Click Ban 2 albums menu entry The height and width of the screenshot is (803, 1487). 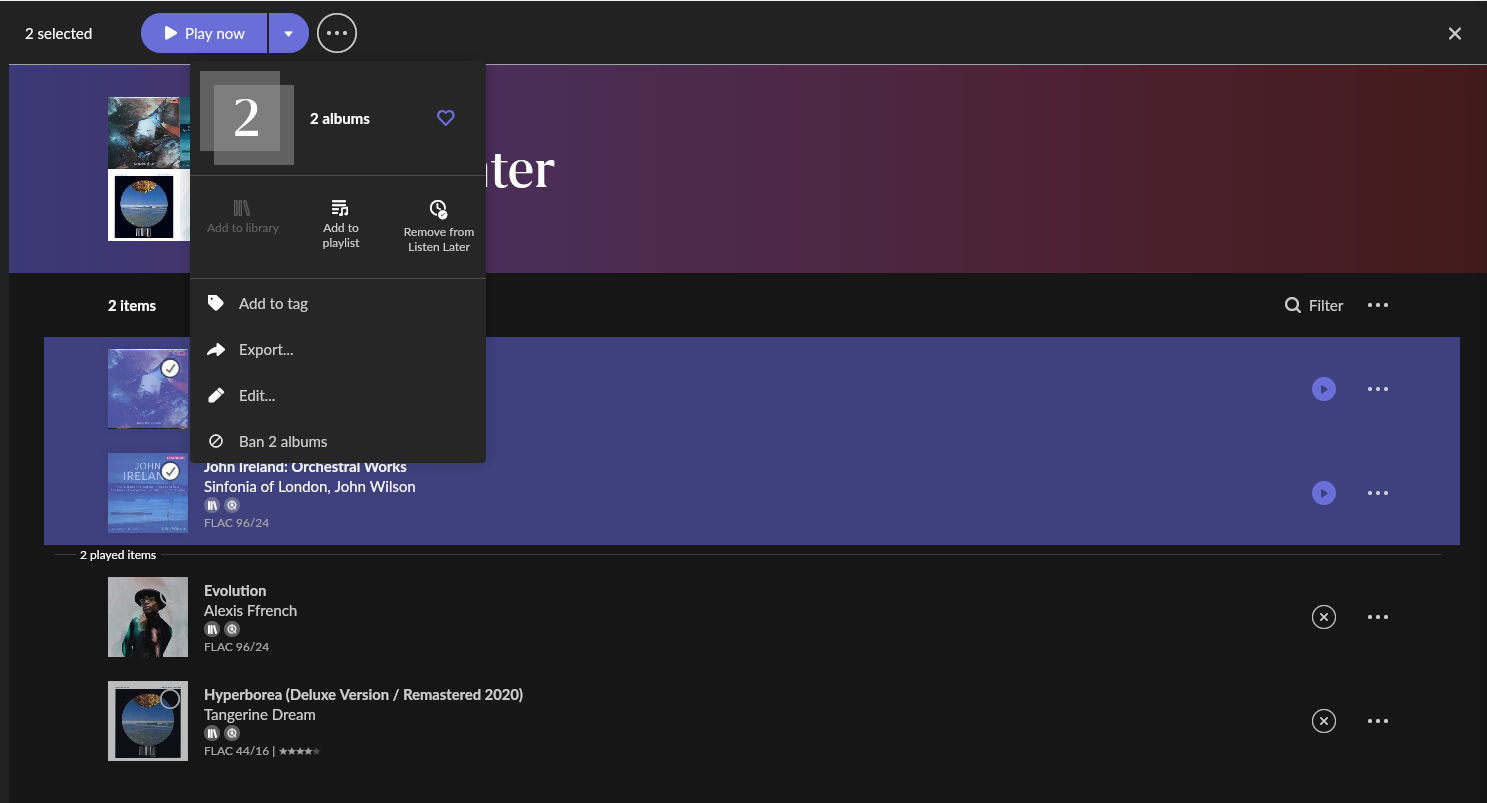coord(282,442)
